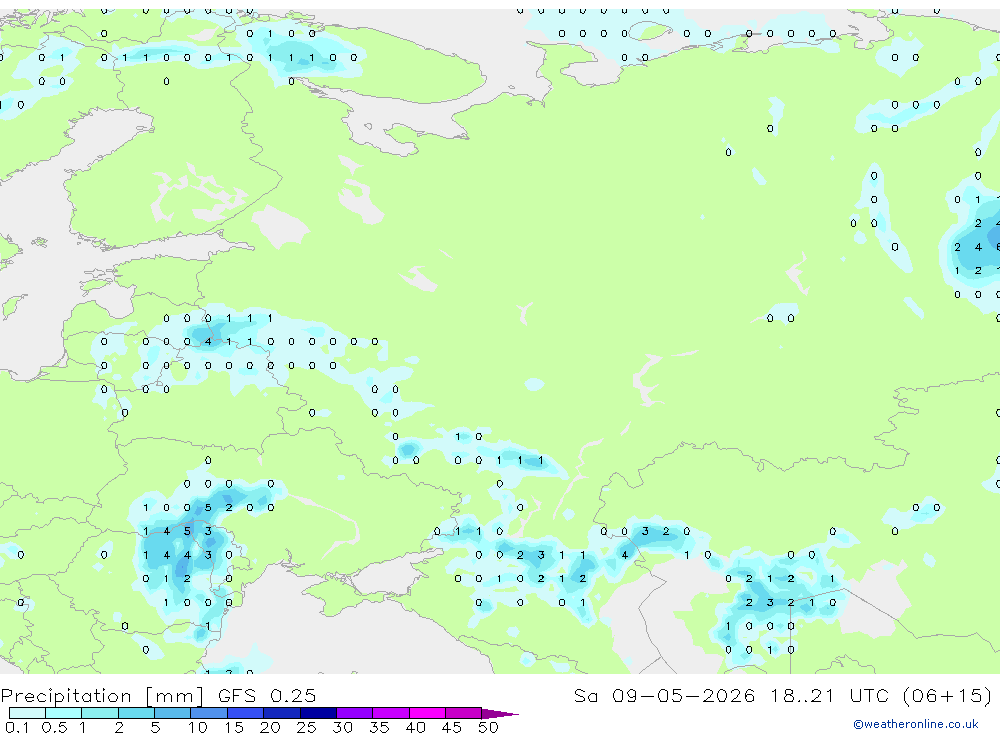Click the 25–30 mm navy legend swatch

[318, 713]
